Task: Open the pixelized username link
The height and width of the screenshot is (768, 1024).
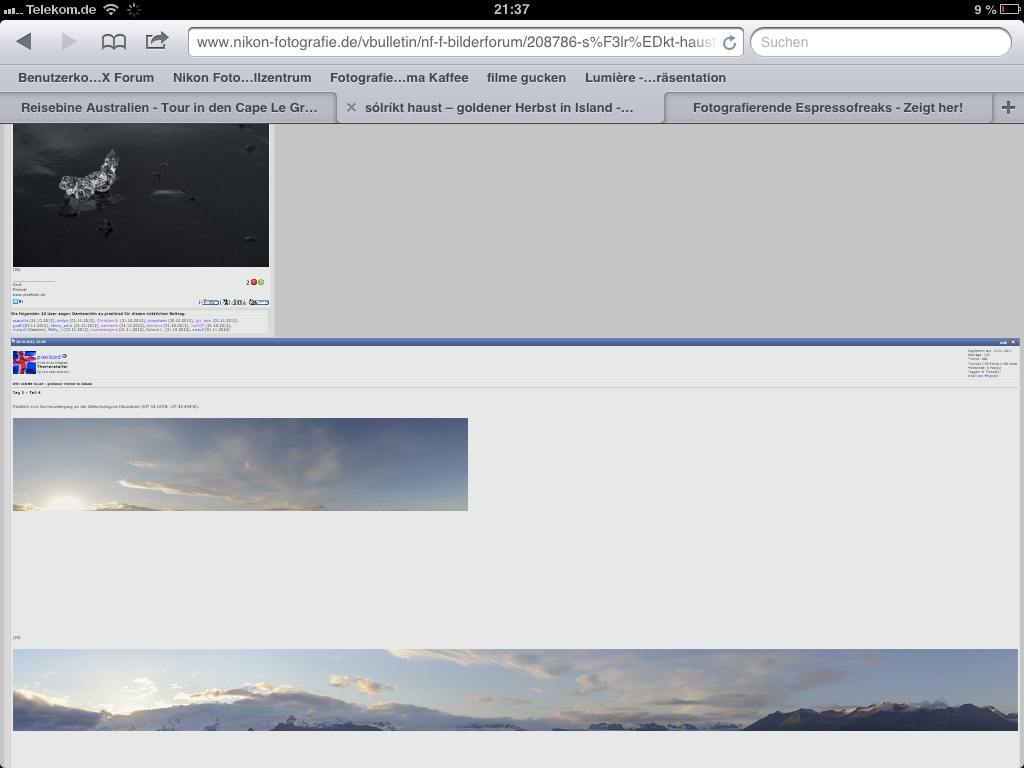Action: click(x=48, y=357)
